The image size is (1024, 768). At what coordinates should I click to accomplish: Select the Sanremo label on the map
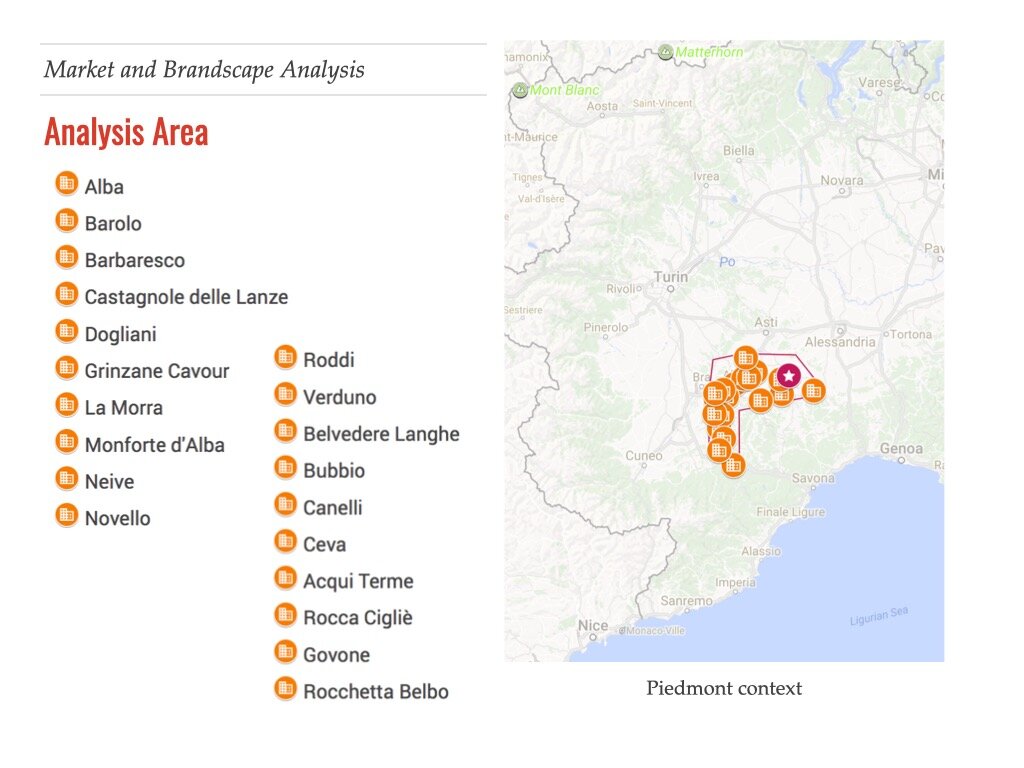686,601
